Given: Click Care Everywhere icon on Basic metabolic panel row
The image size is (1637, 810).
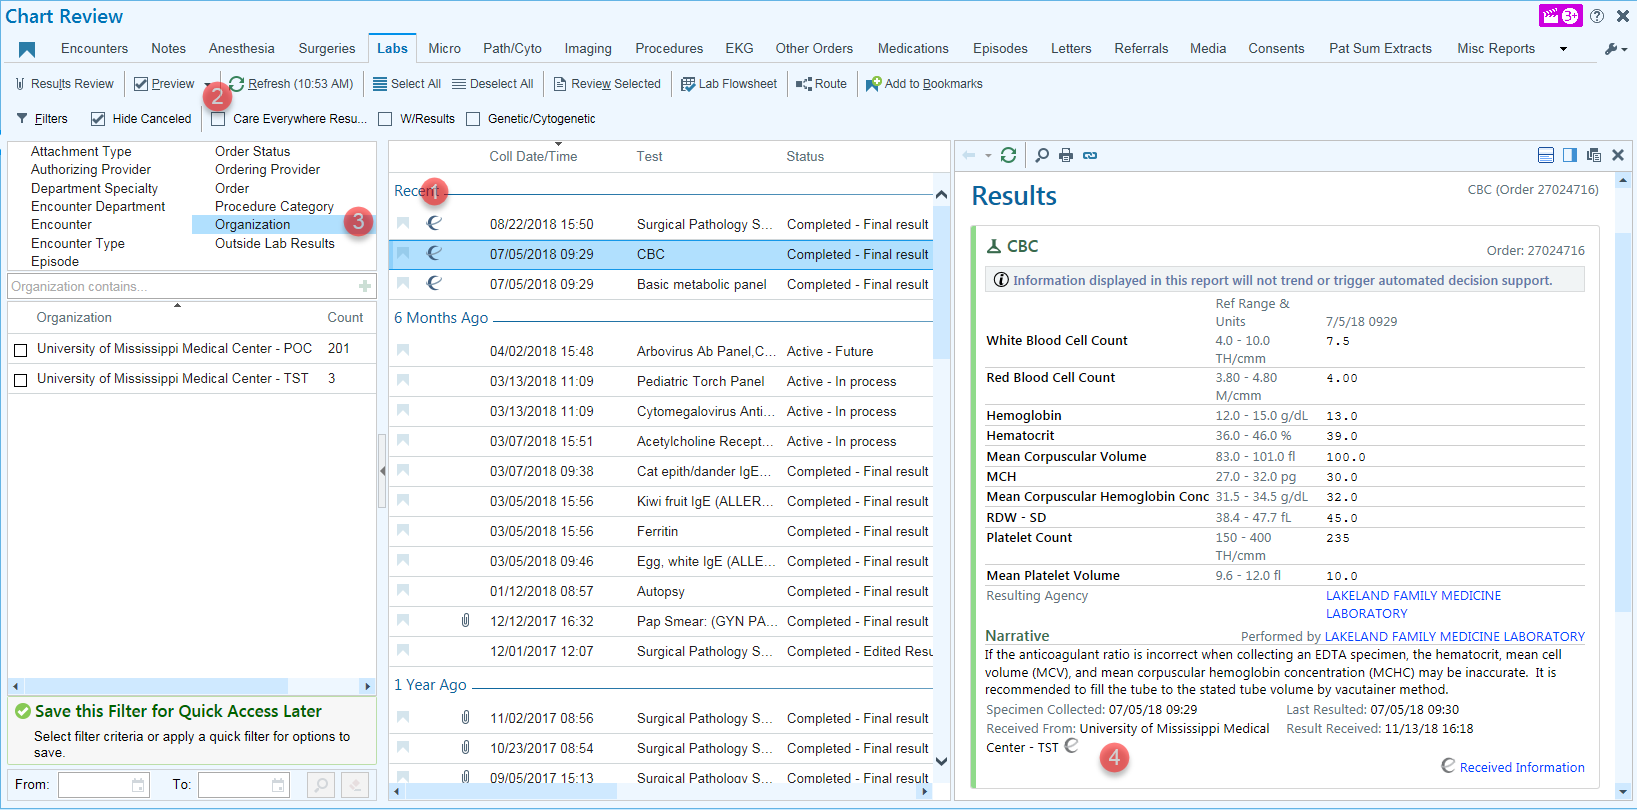Looking at the screenshot, I should pyautogui.click(x=434, y=283).
